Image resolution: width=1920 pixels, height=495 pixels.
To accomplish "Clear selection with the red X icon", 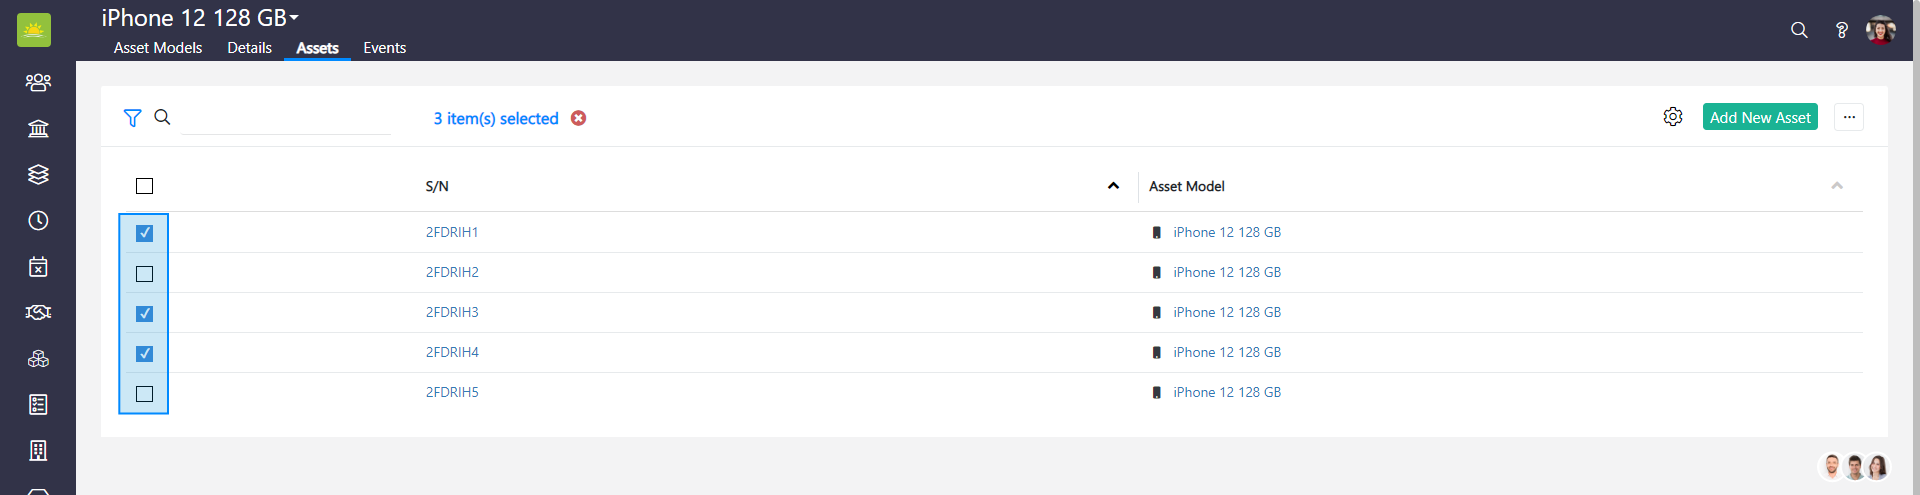I will [578, 118].
